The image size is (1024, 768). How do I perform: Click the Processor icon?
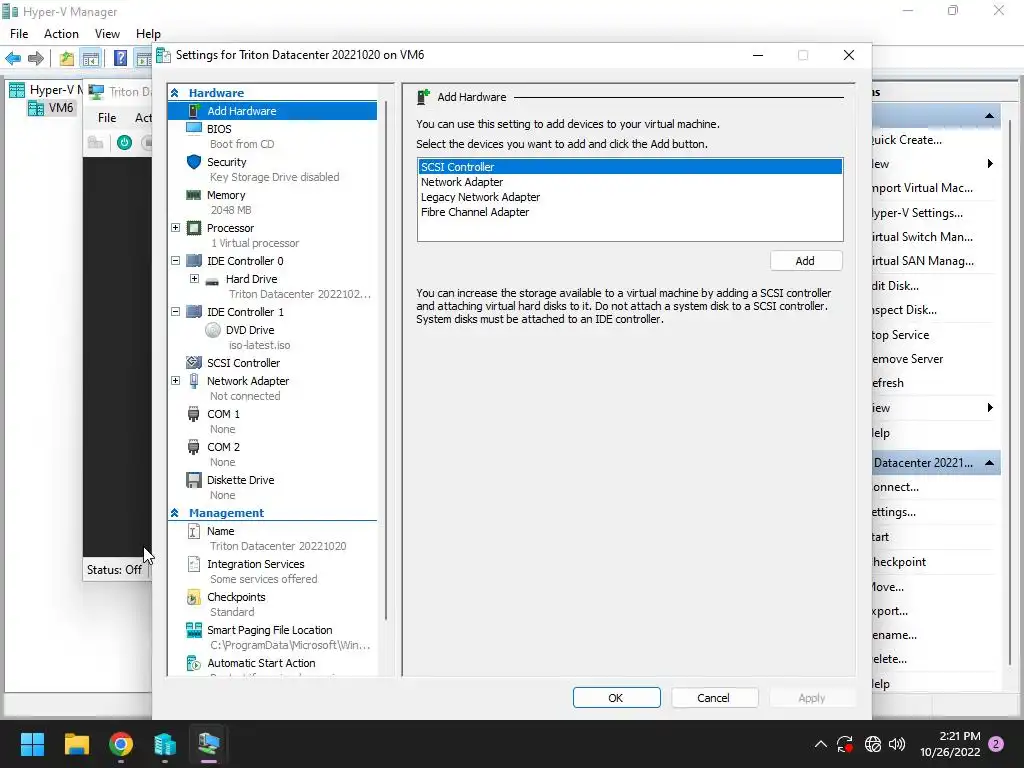[194, 228]
